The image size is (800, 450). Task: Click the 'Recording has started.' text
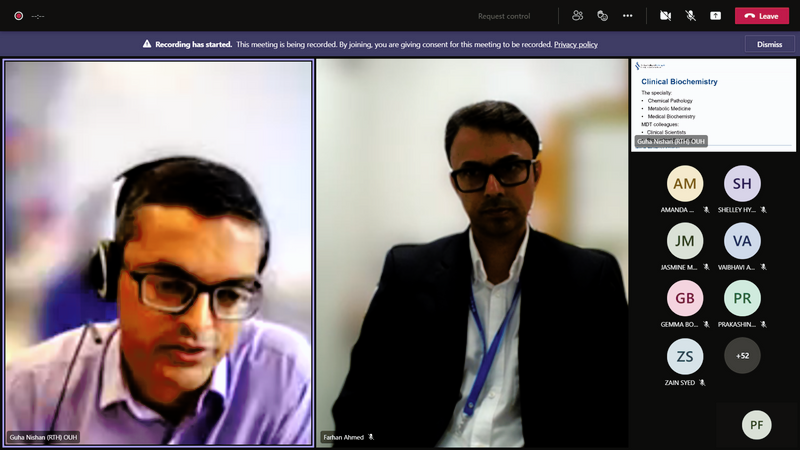point(193,44)
